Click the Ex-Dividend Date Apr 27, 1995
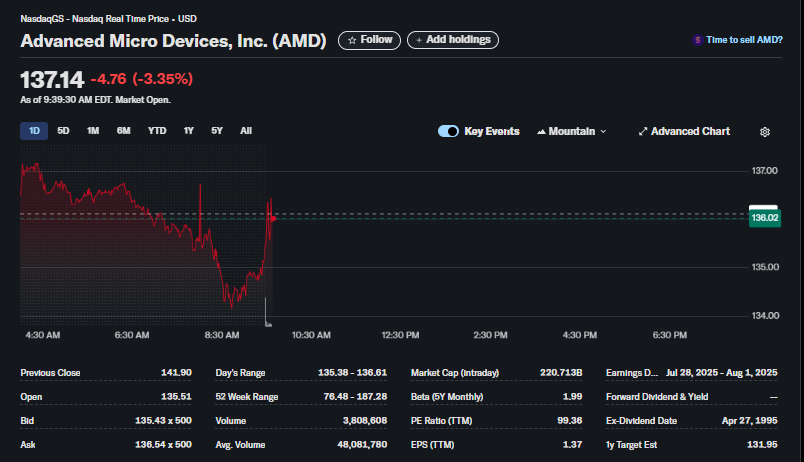The height and width of the screenshot is (462, 804). point(750,421)
